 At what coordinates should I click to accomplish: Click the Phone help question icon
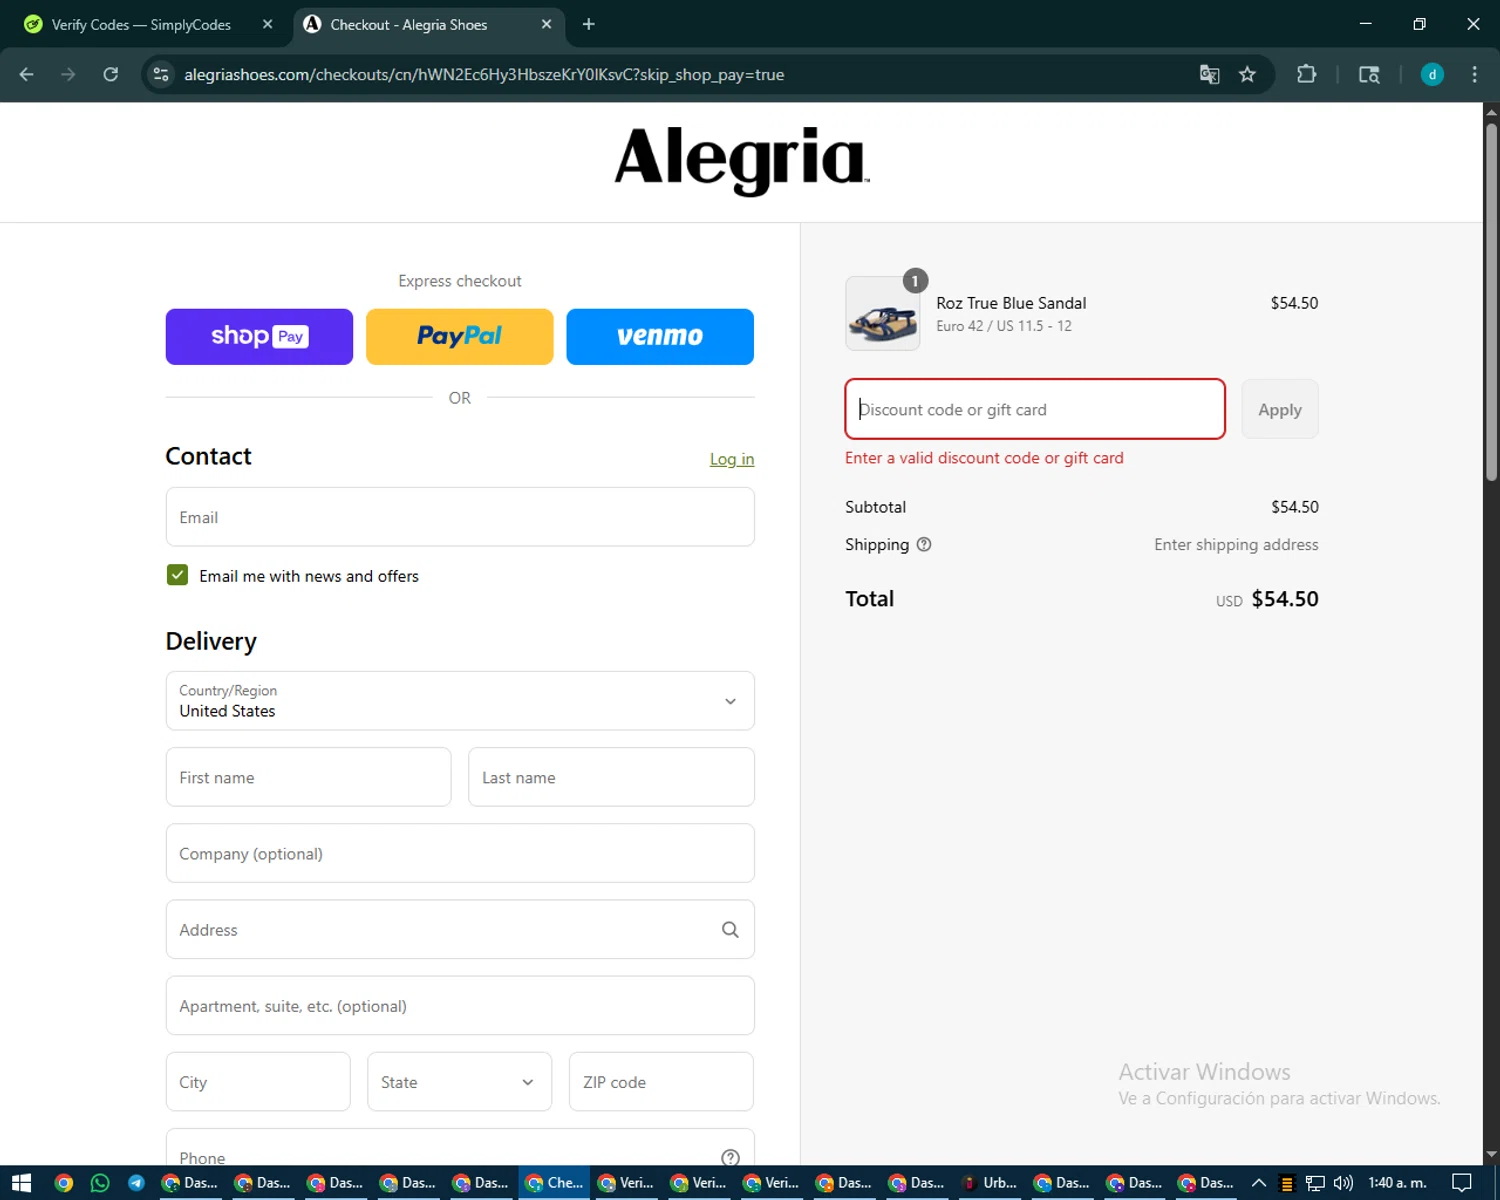(730, 1157)
